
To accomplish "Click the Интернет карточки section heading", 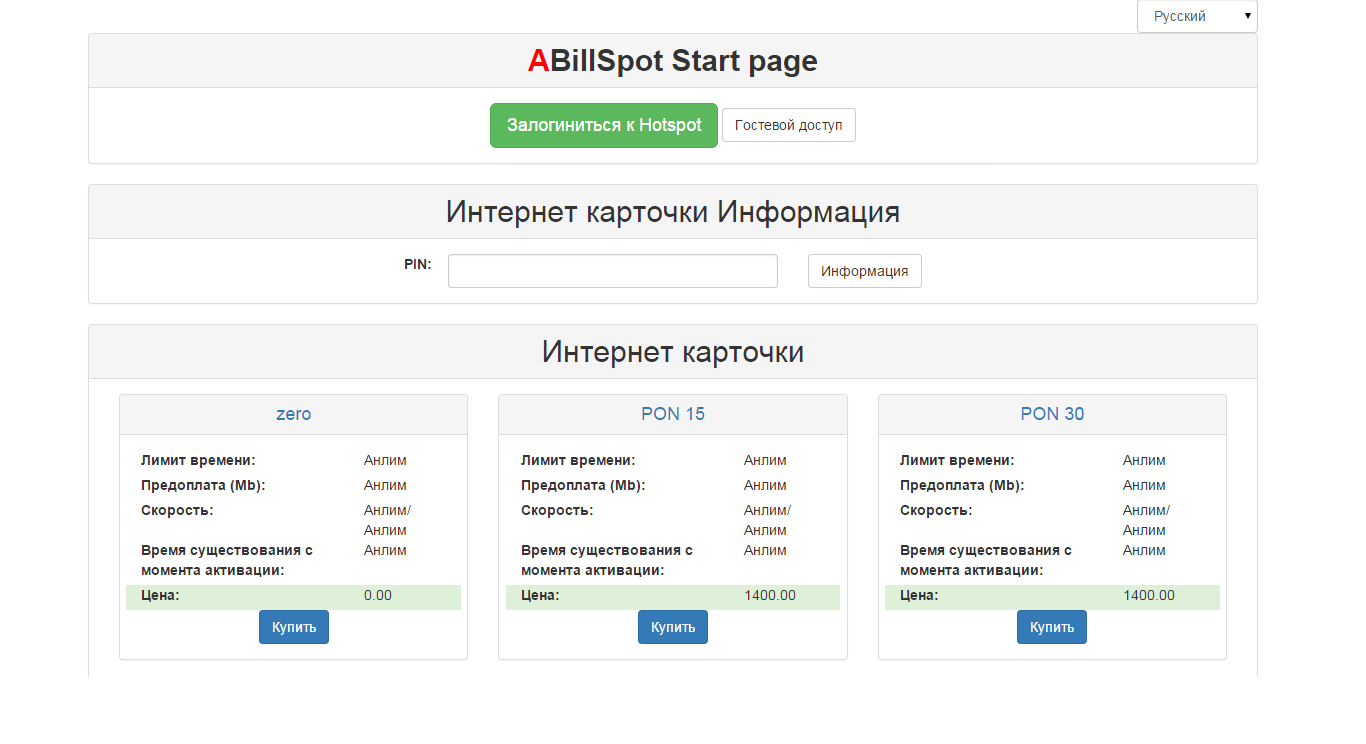I will coord(673,352).
